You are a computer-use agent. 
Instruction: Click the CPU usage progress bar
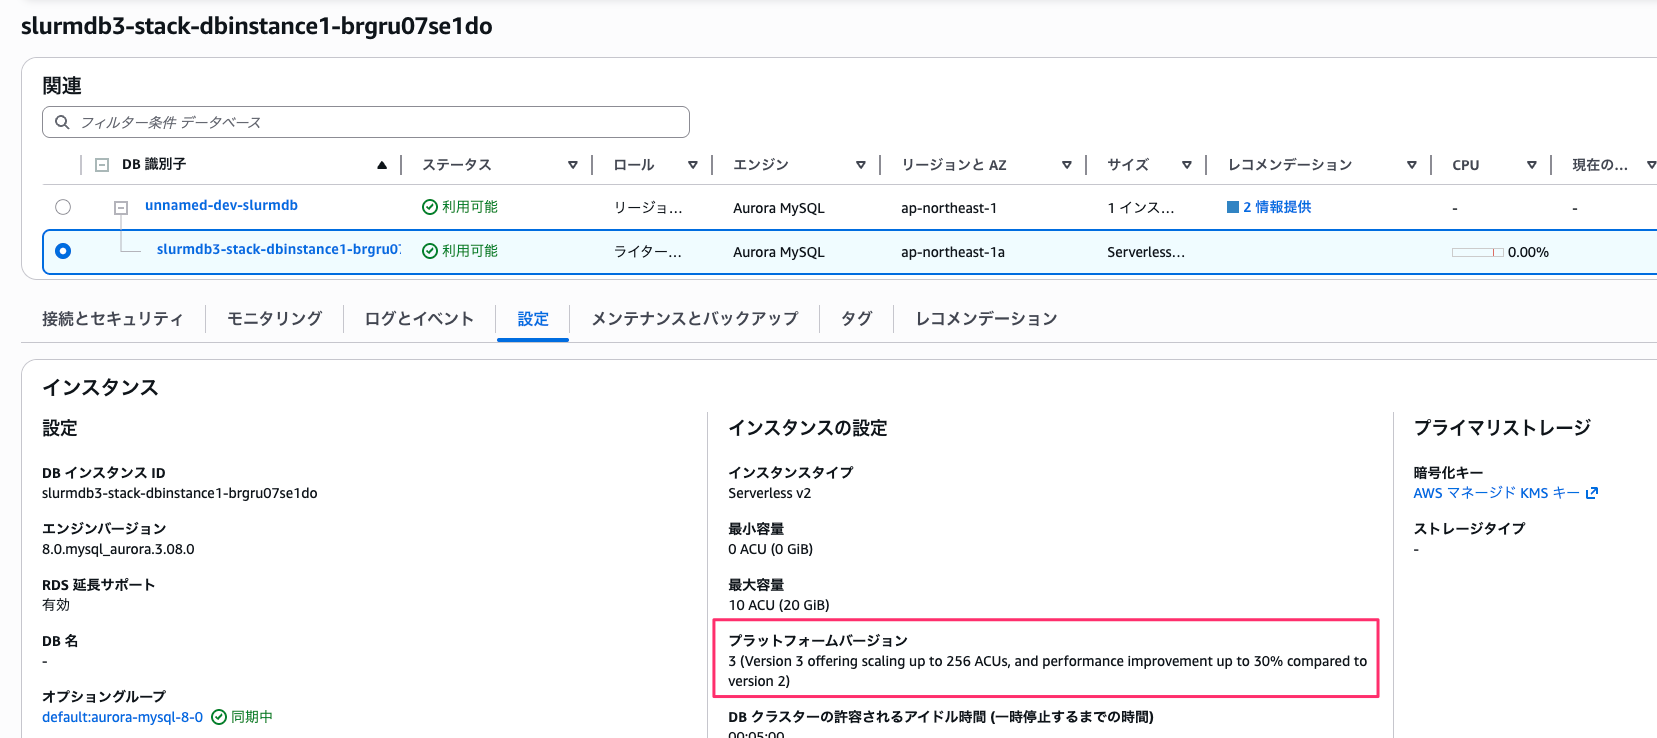click(1477, 252)
